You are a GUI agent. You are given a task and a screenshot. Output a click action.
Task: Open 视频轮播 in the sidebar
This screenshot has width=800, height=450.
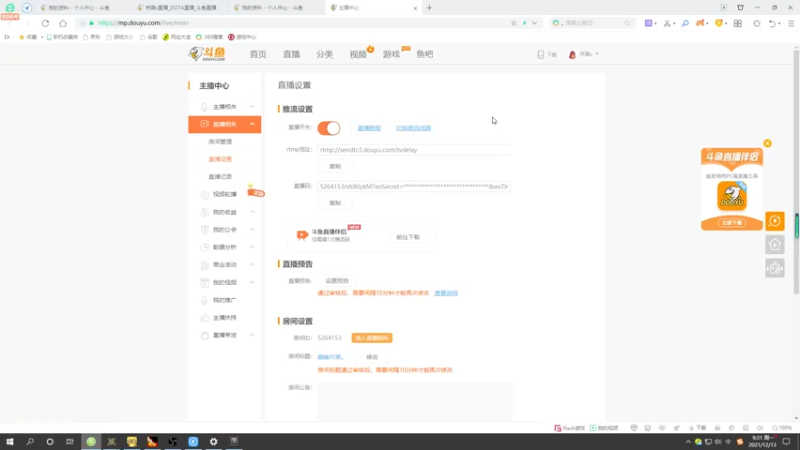[224, 194]
